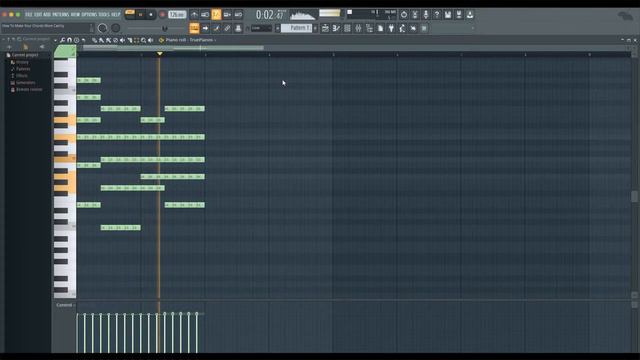Click the chain link toolbar icon
This screenshot has height=360, width=640.
click(227, 28)
